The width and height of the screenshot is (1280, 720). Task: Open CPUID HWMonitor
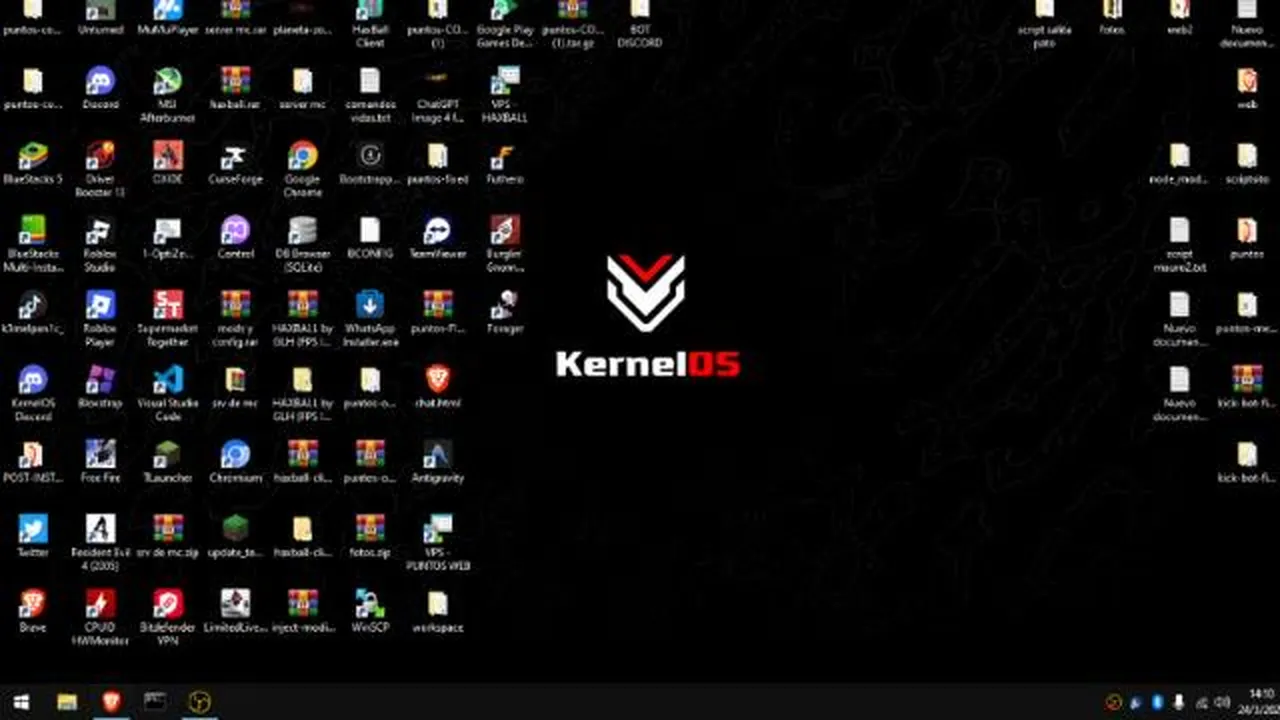(x=100, y=617)
